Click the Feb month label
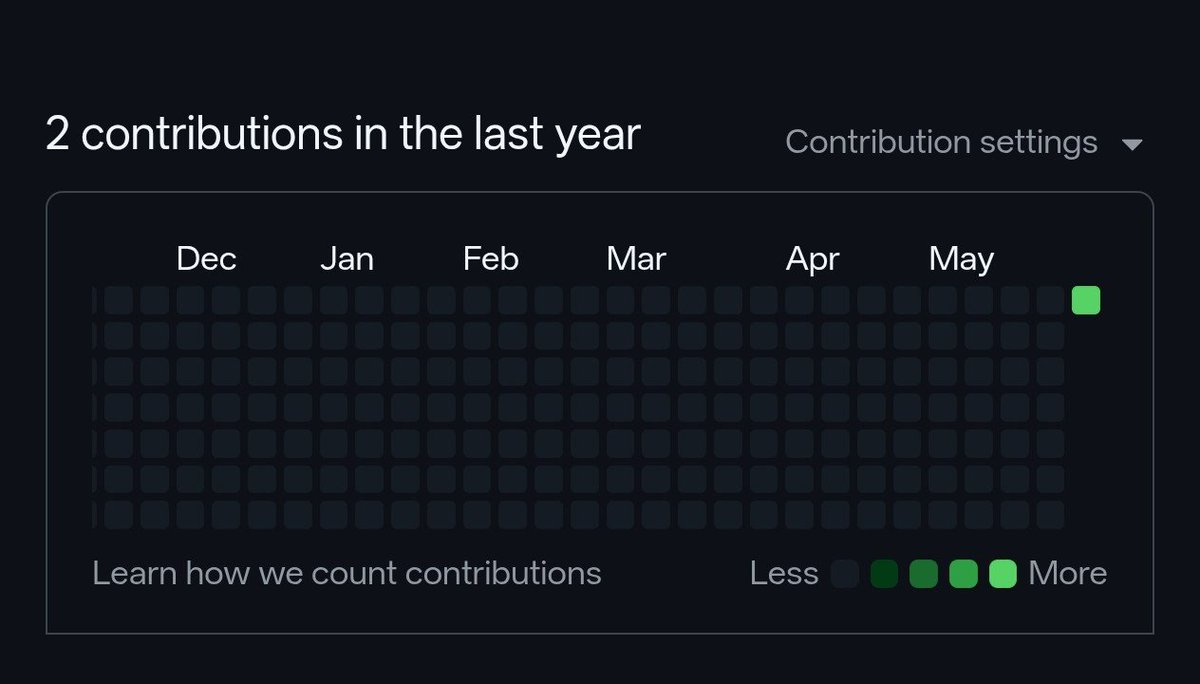Image resolution: width=1200 pixels, height=684 pixels. point(491,259)
